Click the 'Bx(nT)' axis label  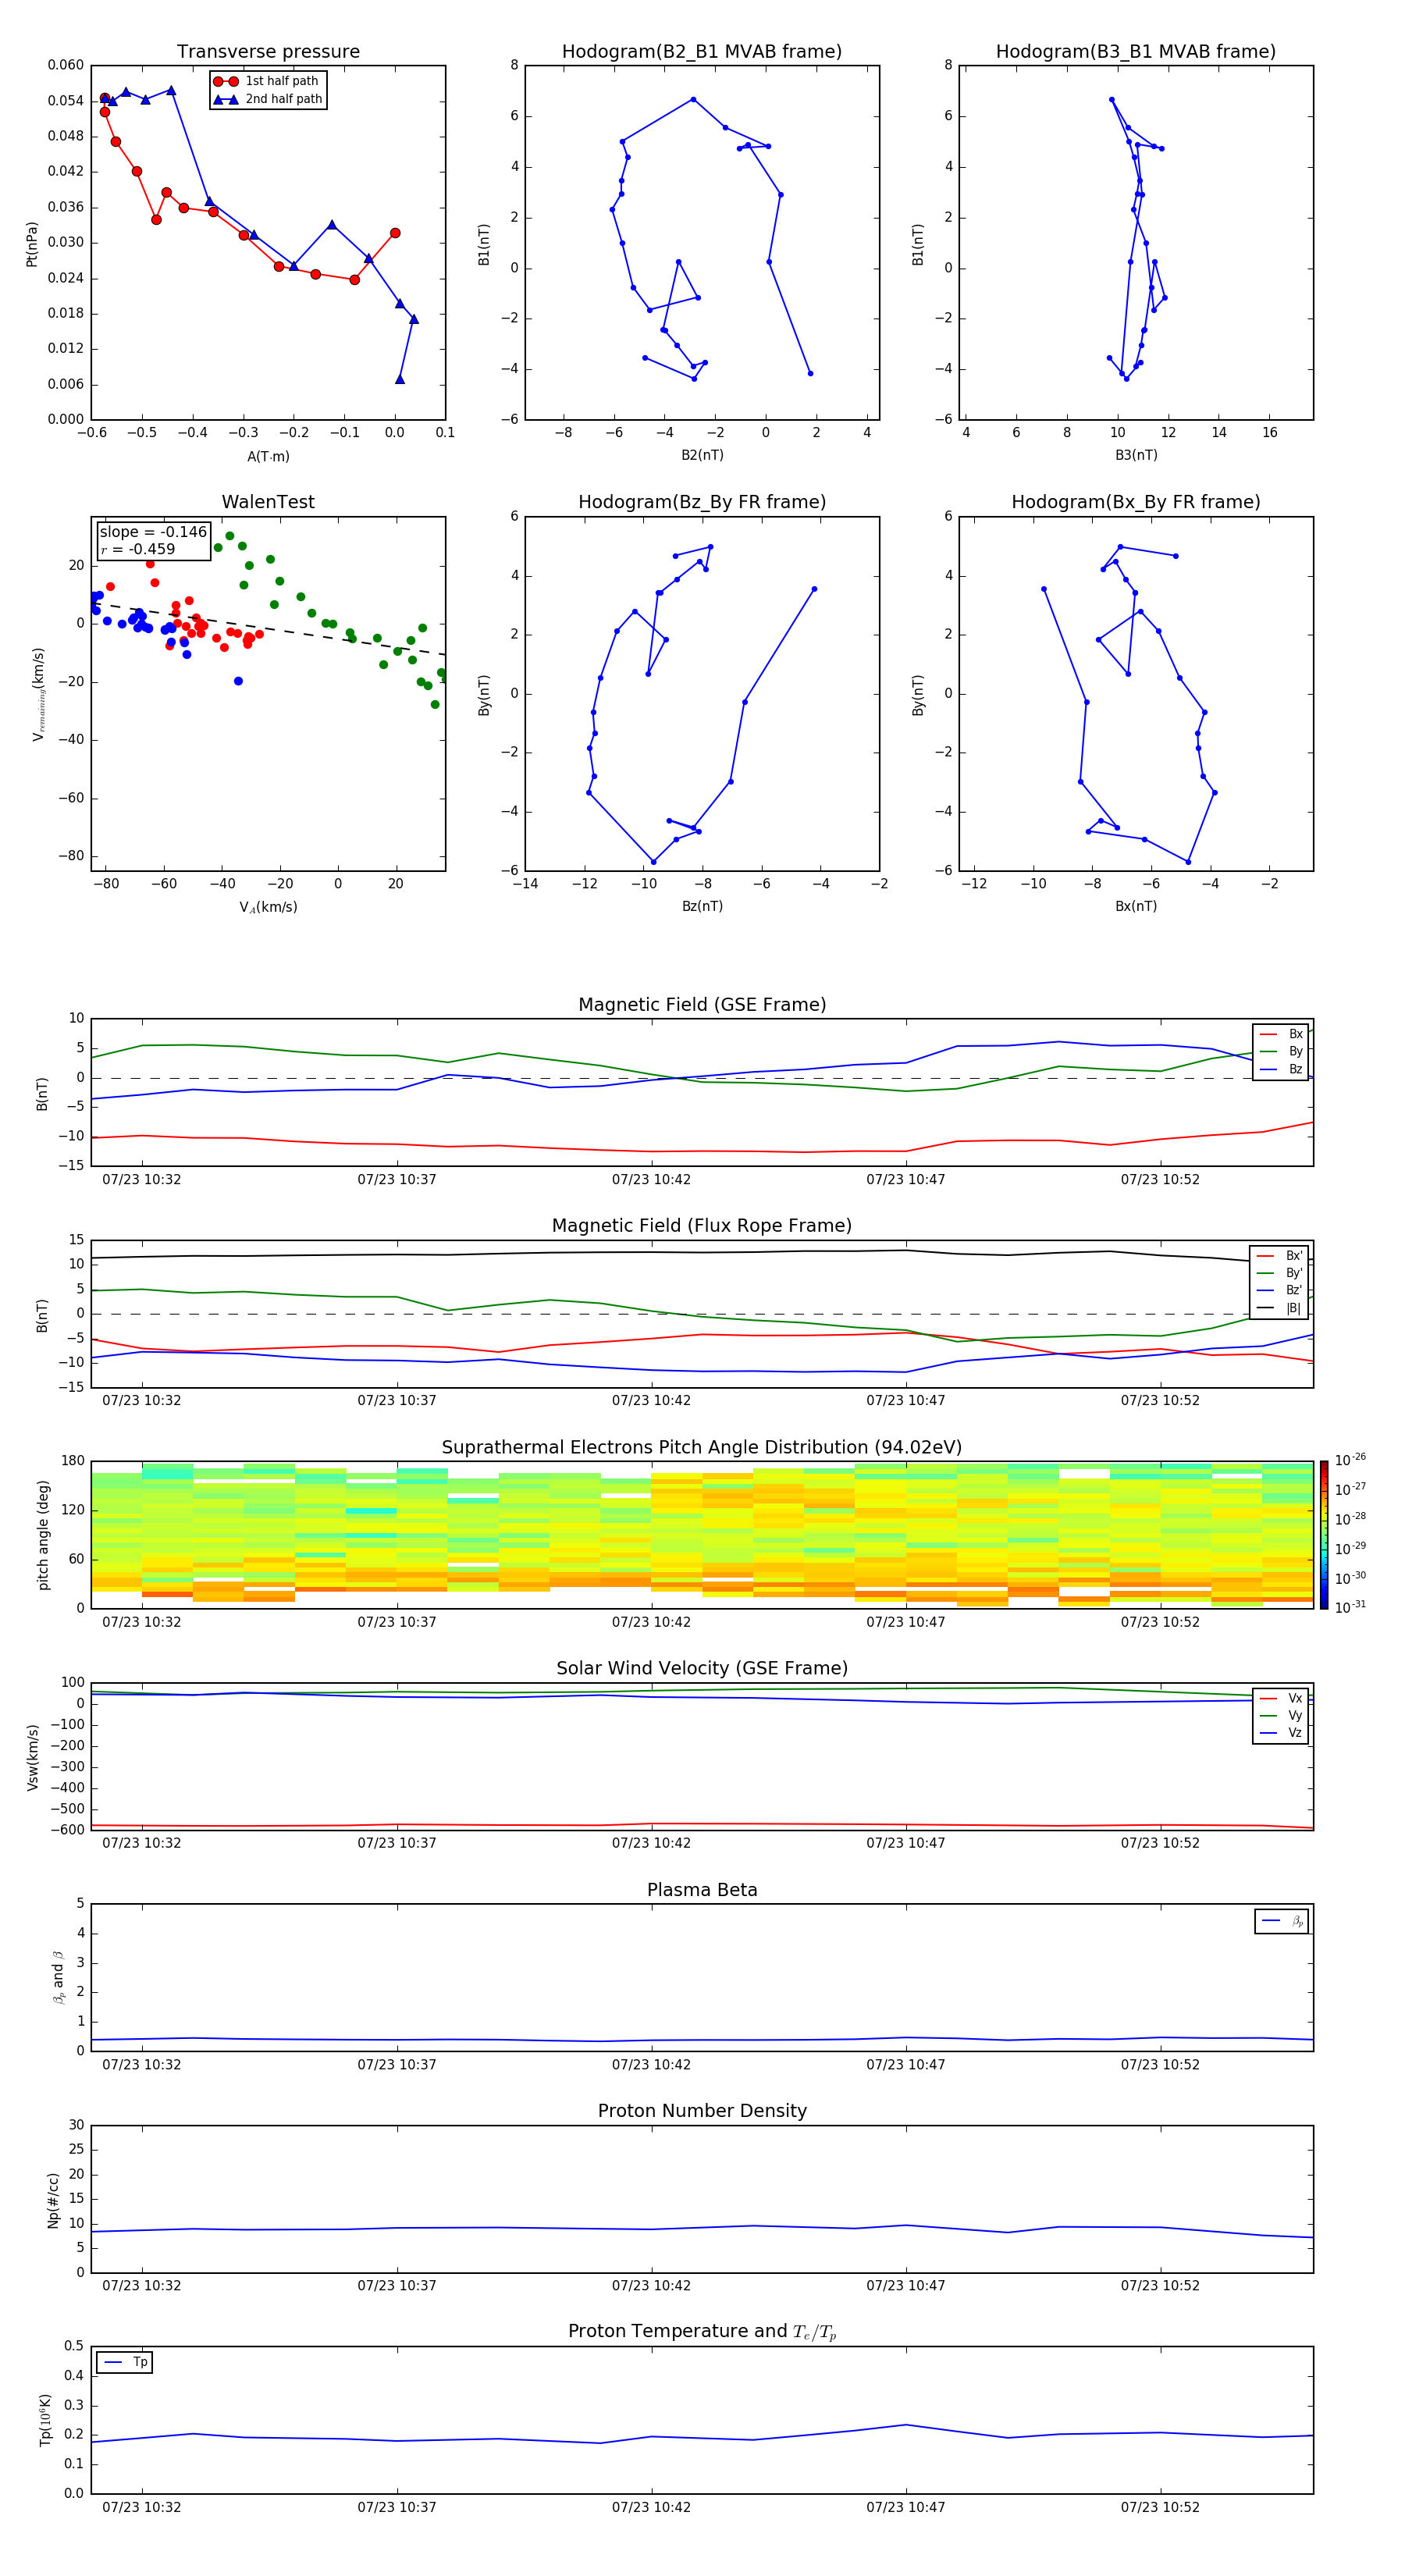(x=1136, y=906)
